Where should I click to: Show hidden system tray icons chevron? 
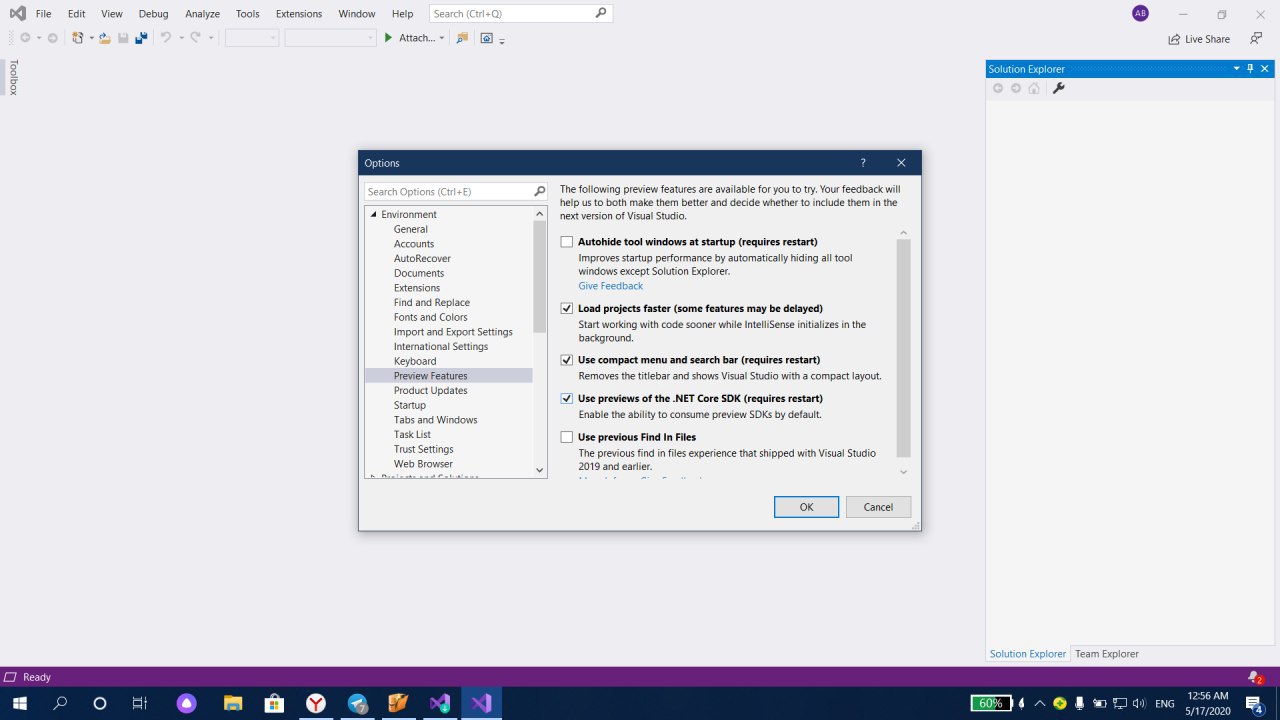click(1039, 703)
